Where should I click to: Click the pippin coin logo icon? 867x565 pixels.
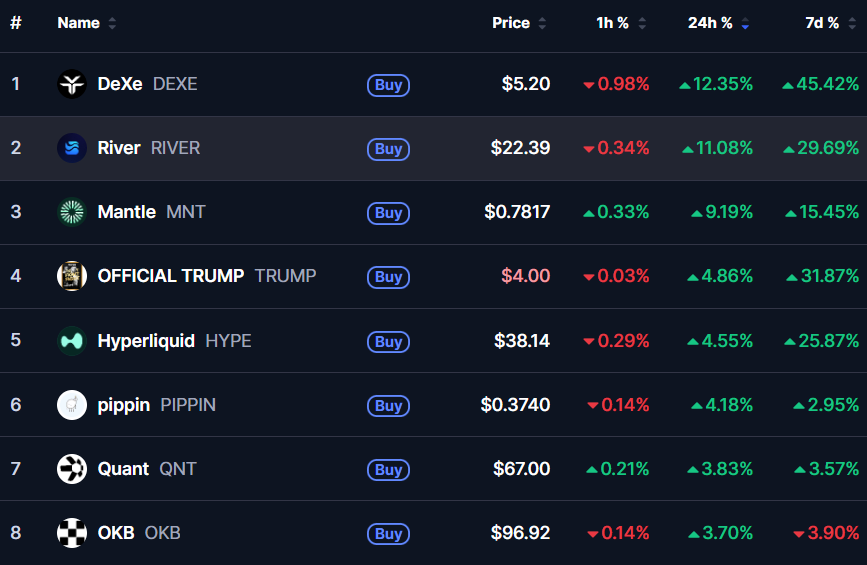72,405
